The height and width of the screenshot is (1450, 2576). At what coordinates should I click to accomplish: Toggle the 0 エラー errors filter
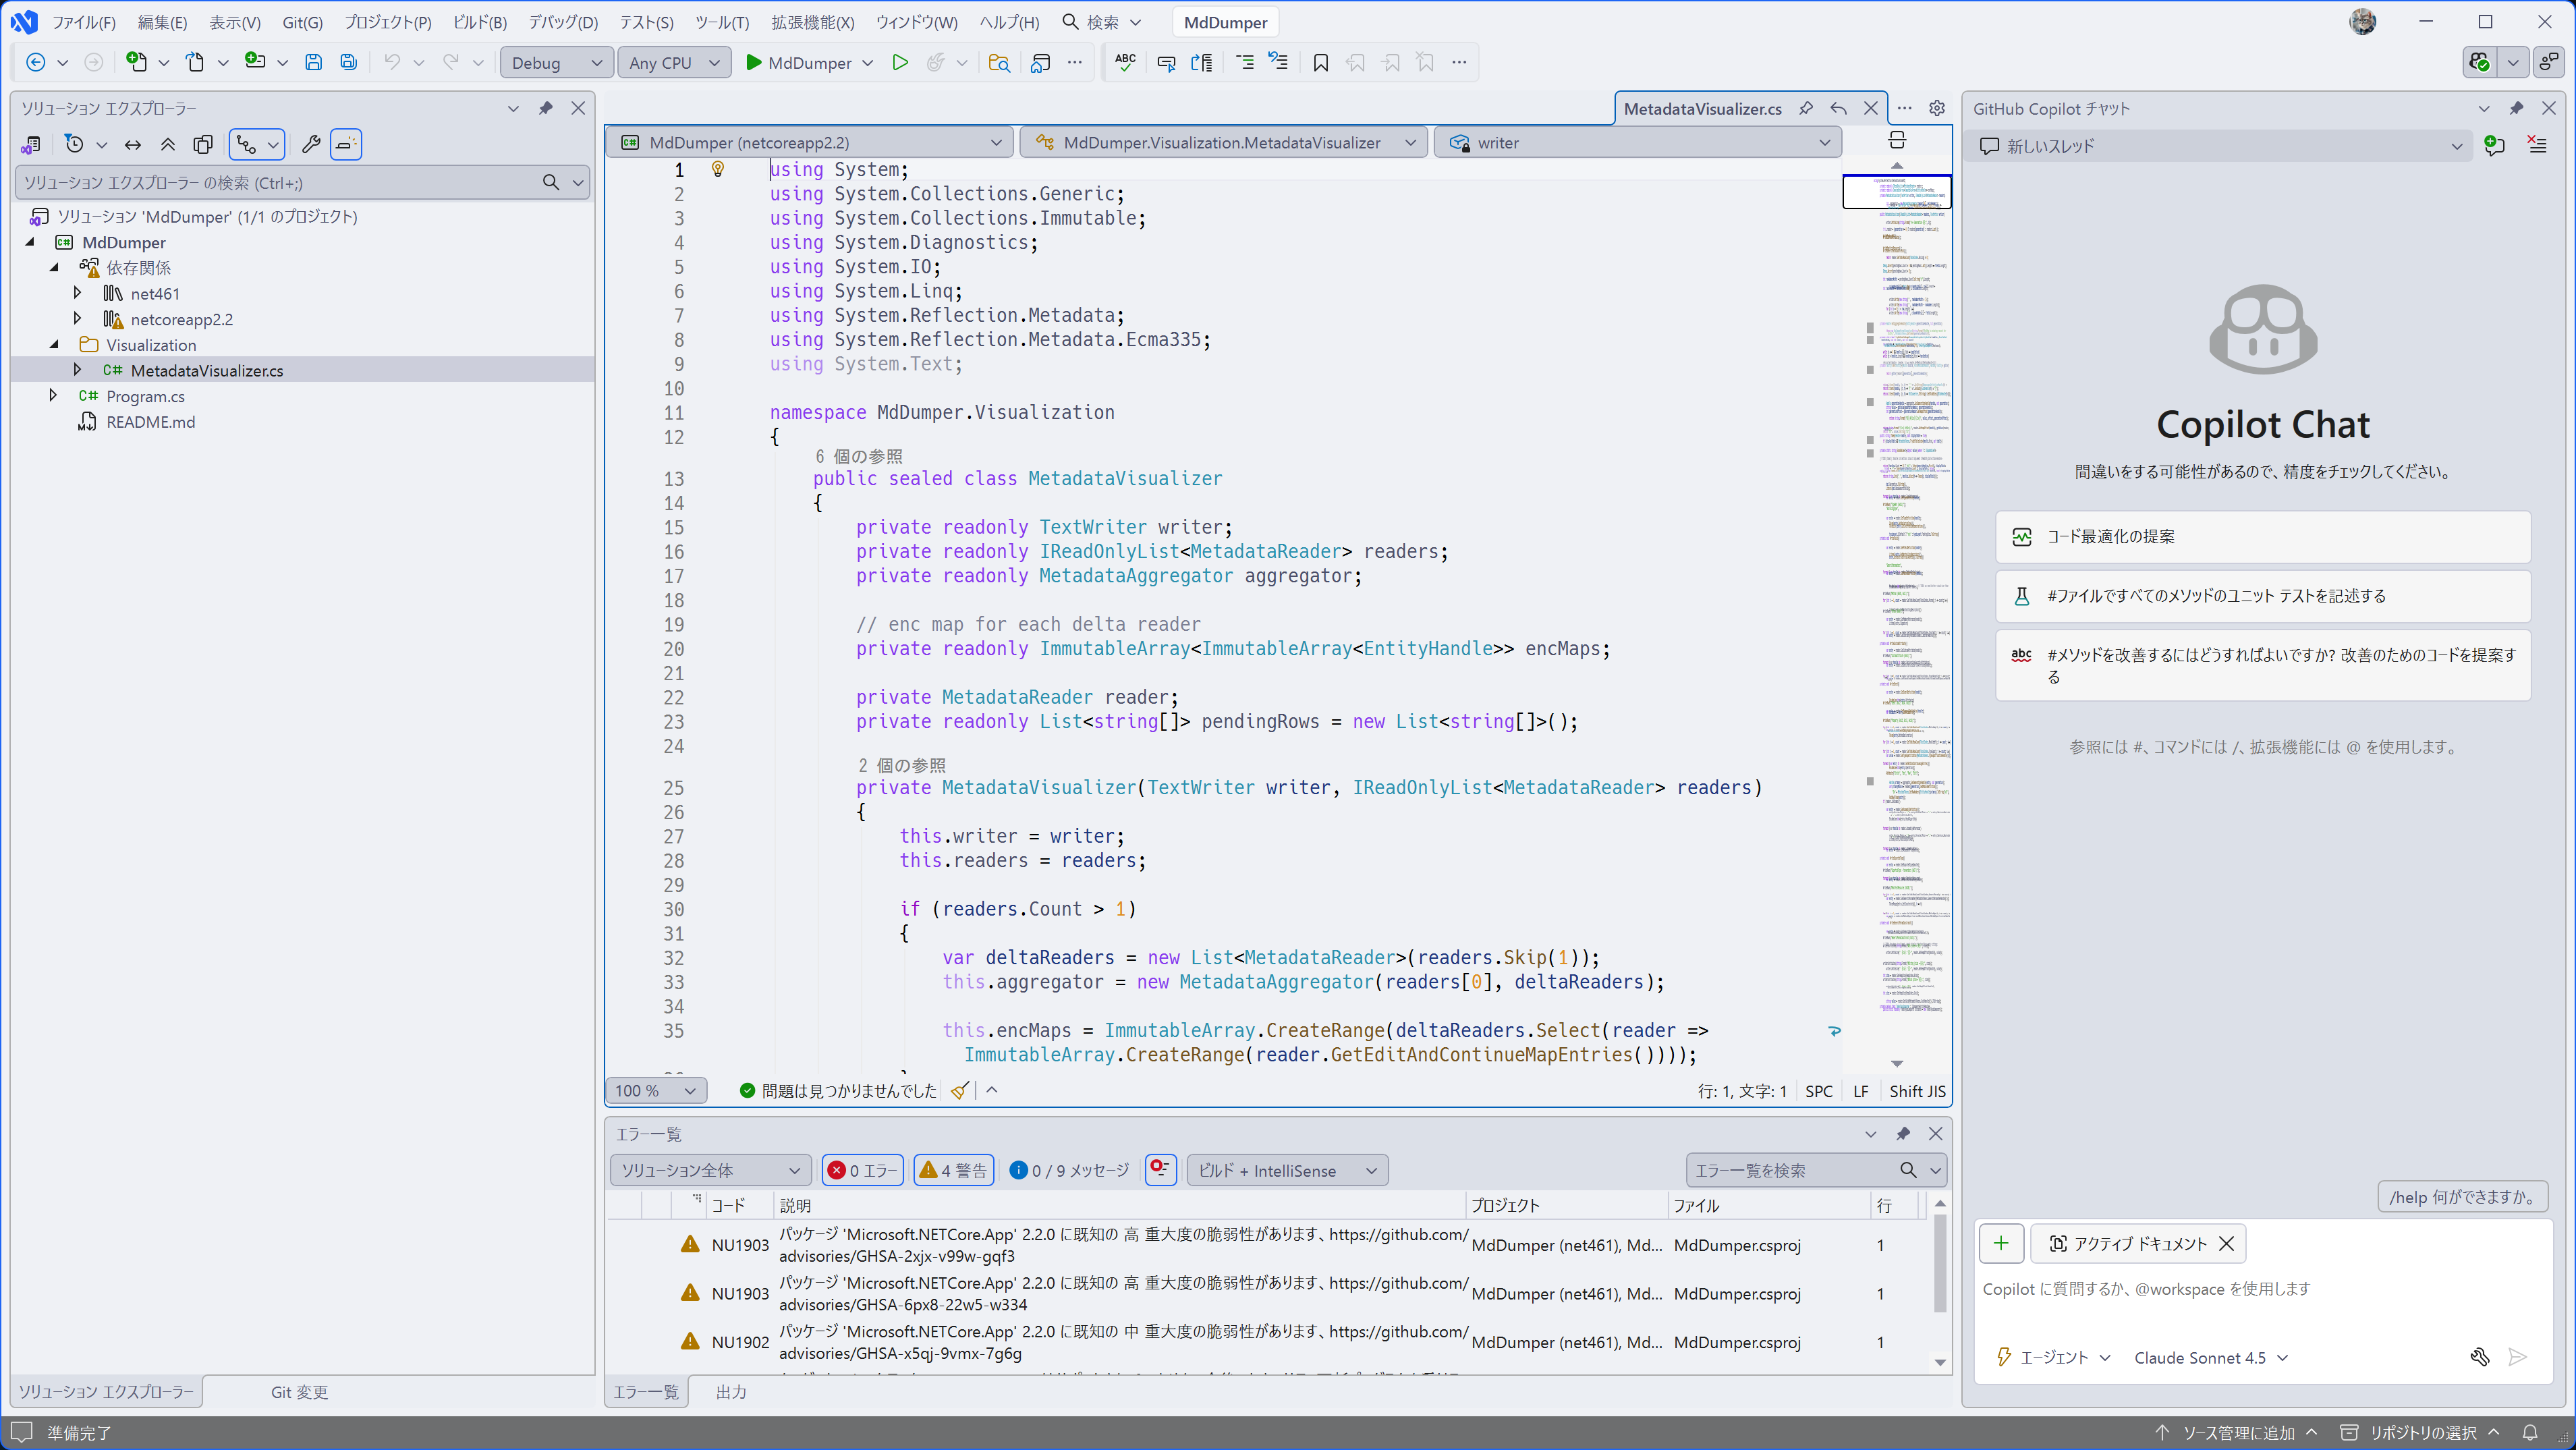tap(862, 1170)
